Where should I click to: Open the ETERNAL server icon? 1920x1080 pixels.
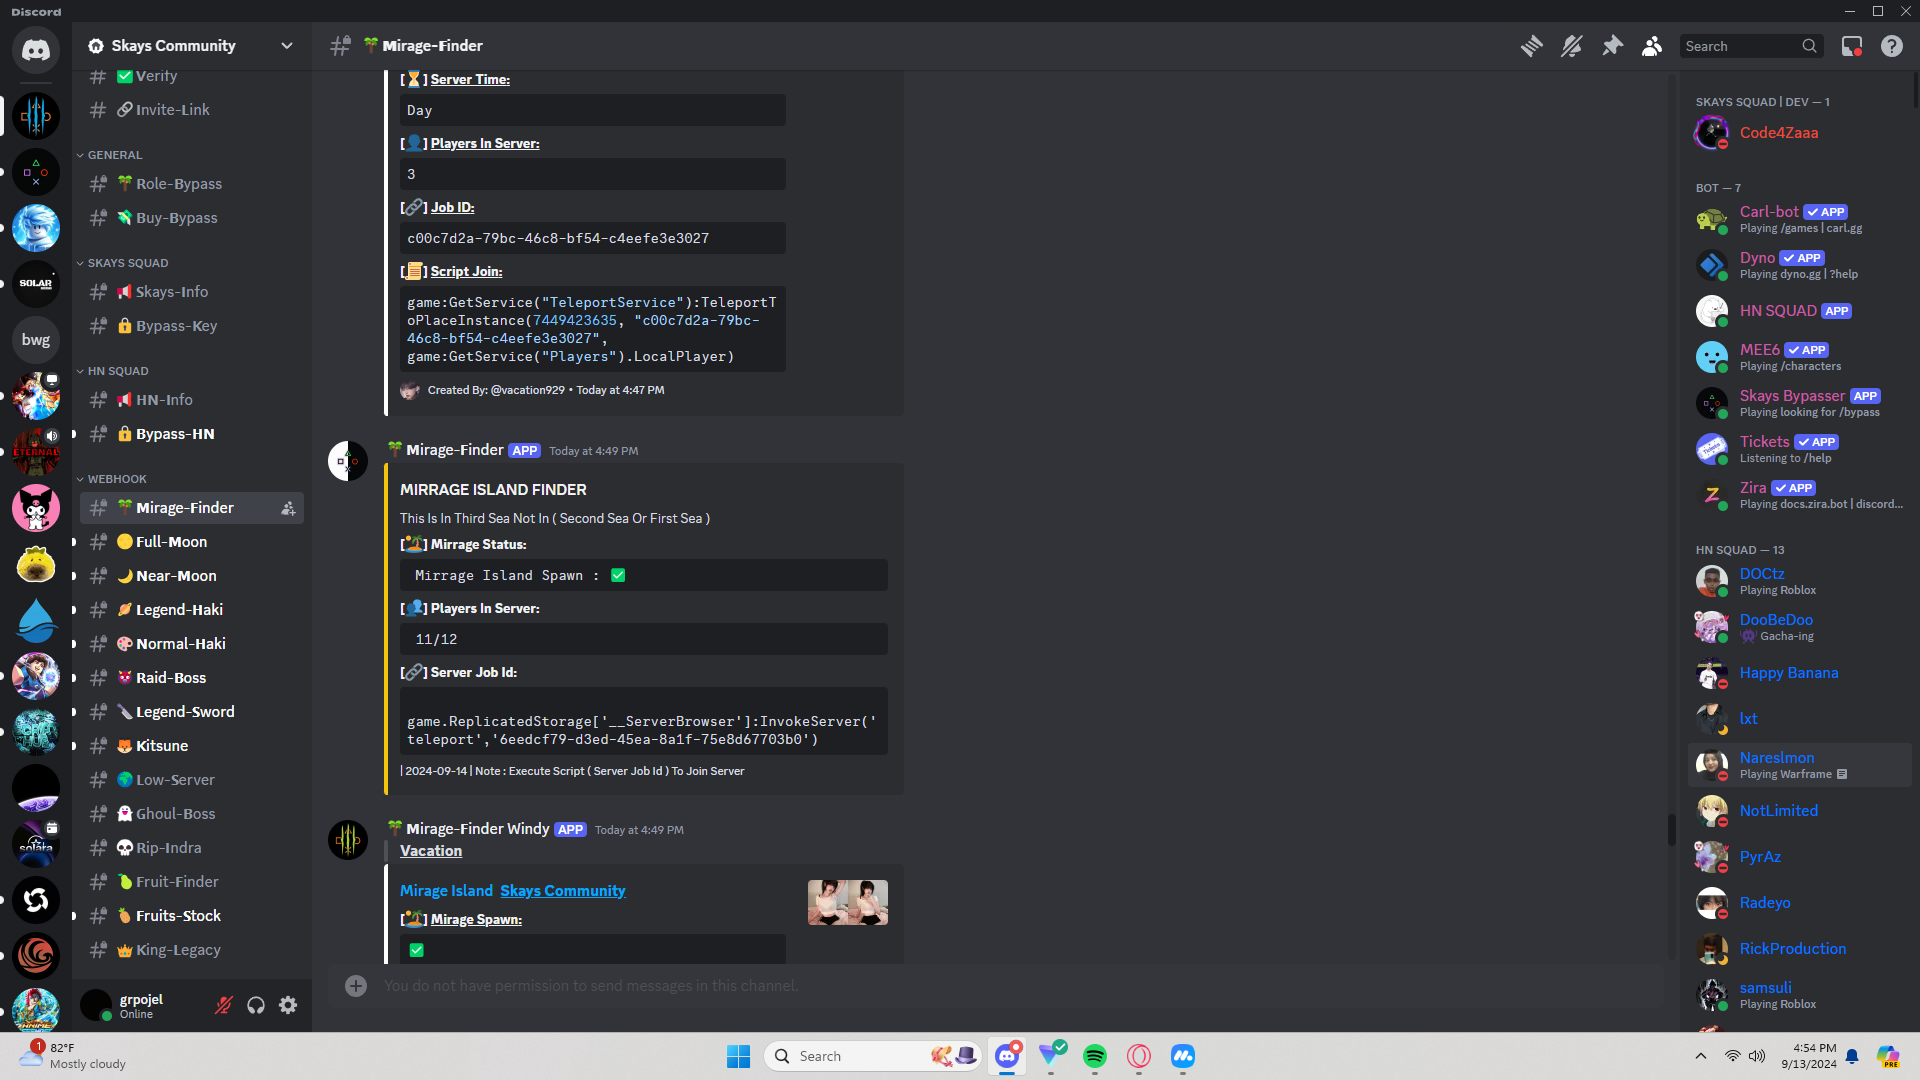point(36,452)
